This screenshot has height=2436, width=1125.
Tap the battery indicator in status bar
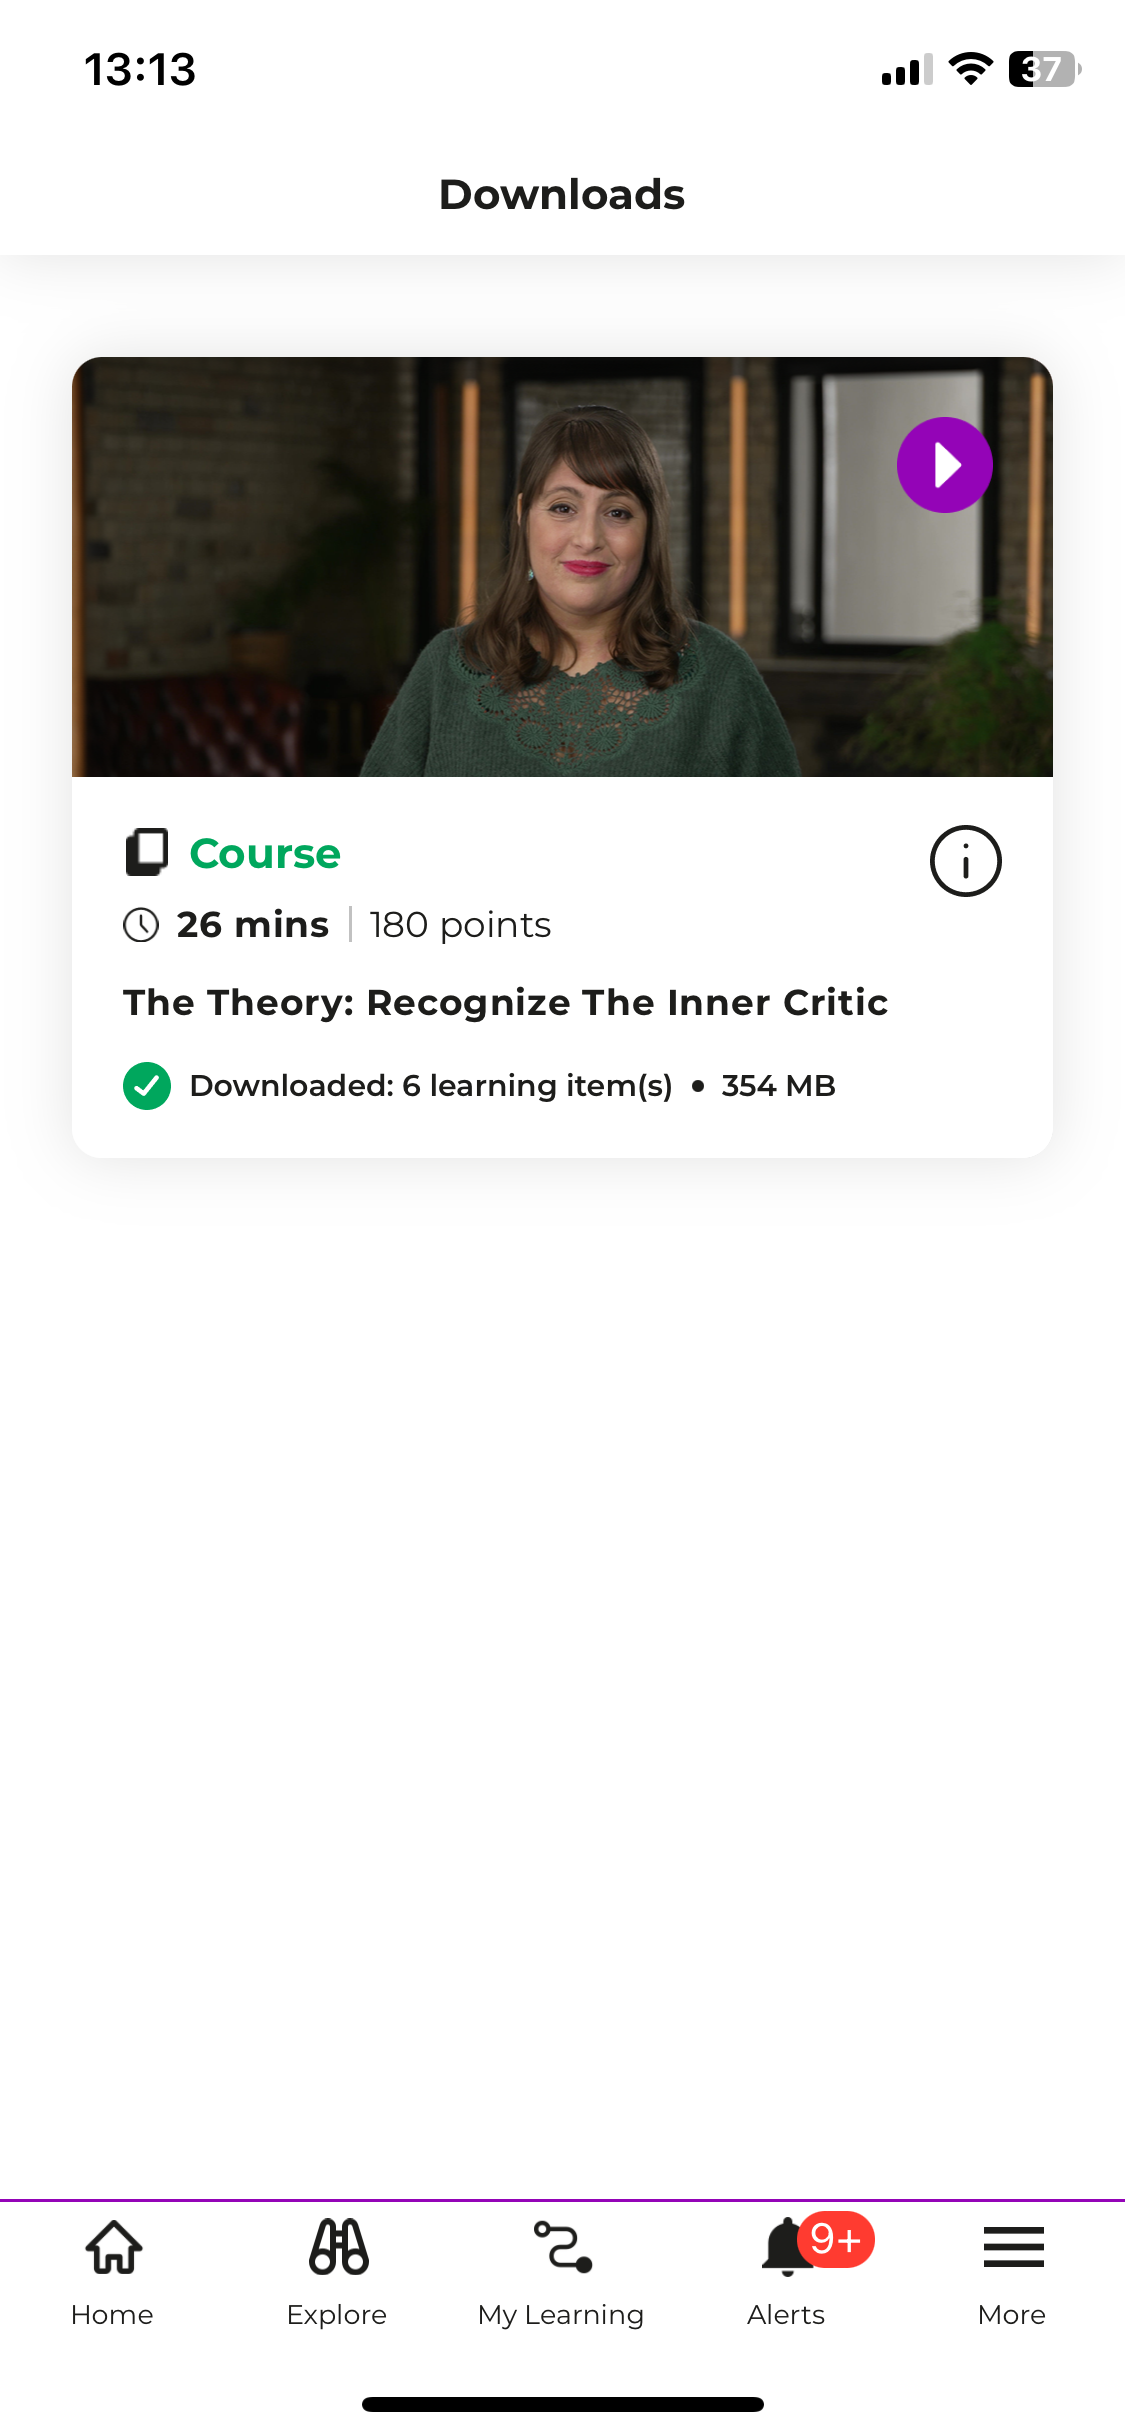(x=1044, y=69)
